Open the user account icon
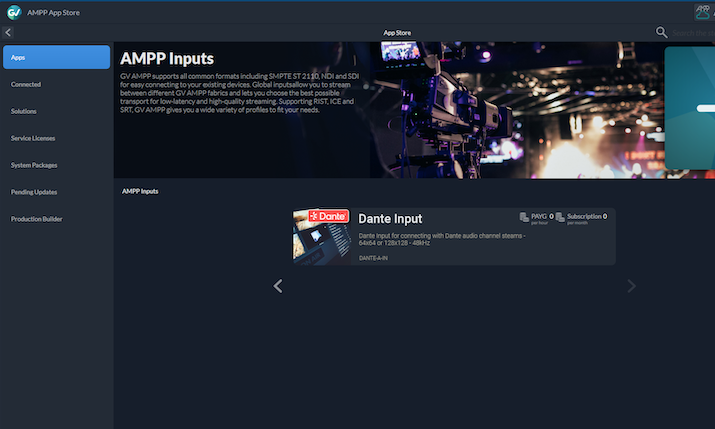Screen dimensions: 715x429 tap(703, 12)
